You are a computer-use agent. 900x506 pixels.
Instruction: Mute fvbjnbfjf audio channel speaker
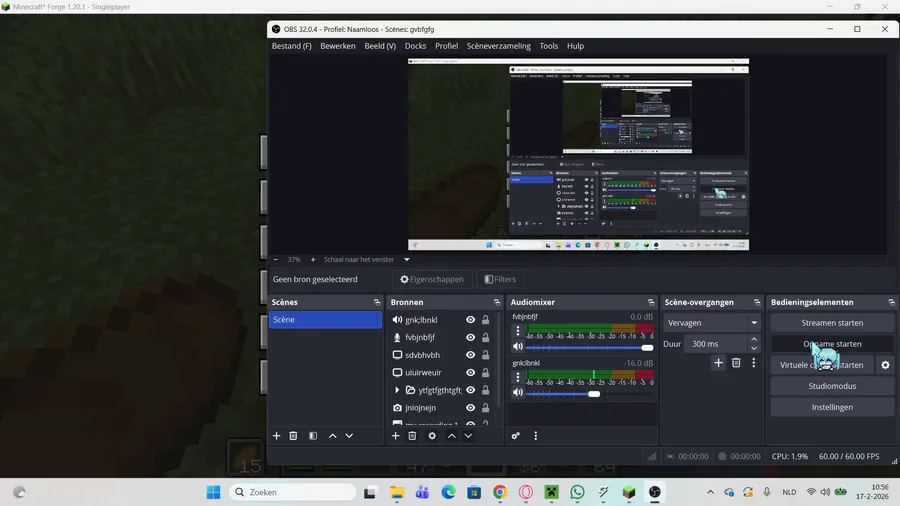click(518, 347)
